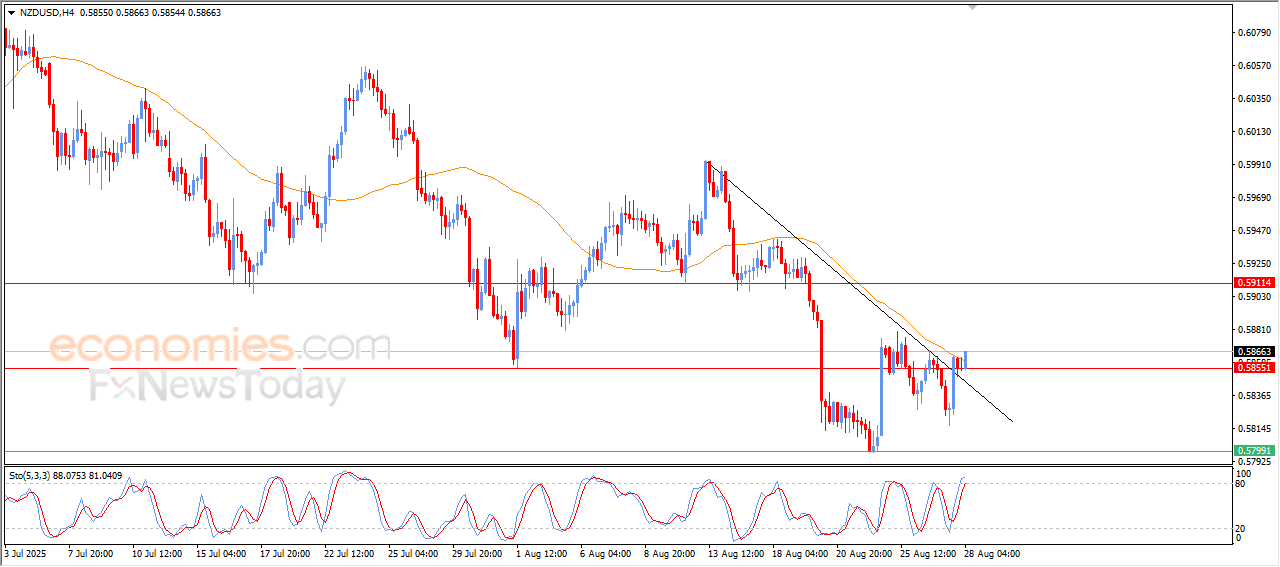The width and height of the screenshot is (1280, 567).
Task: Click the stochastic scale value 100
Action: [1244, 474]
